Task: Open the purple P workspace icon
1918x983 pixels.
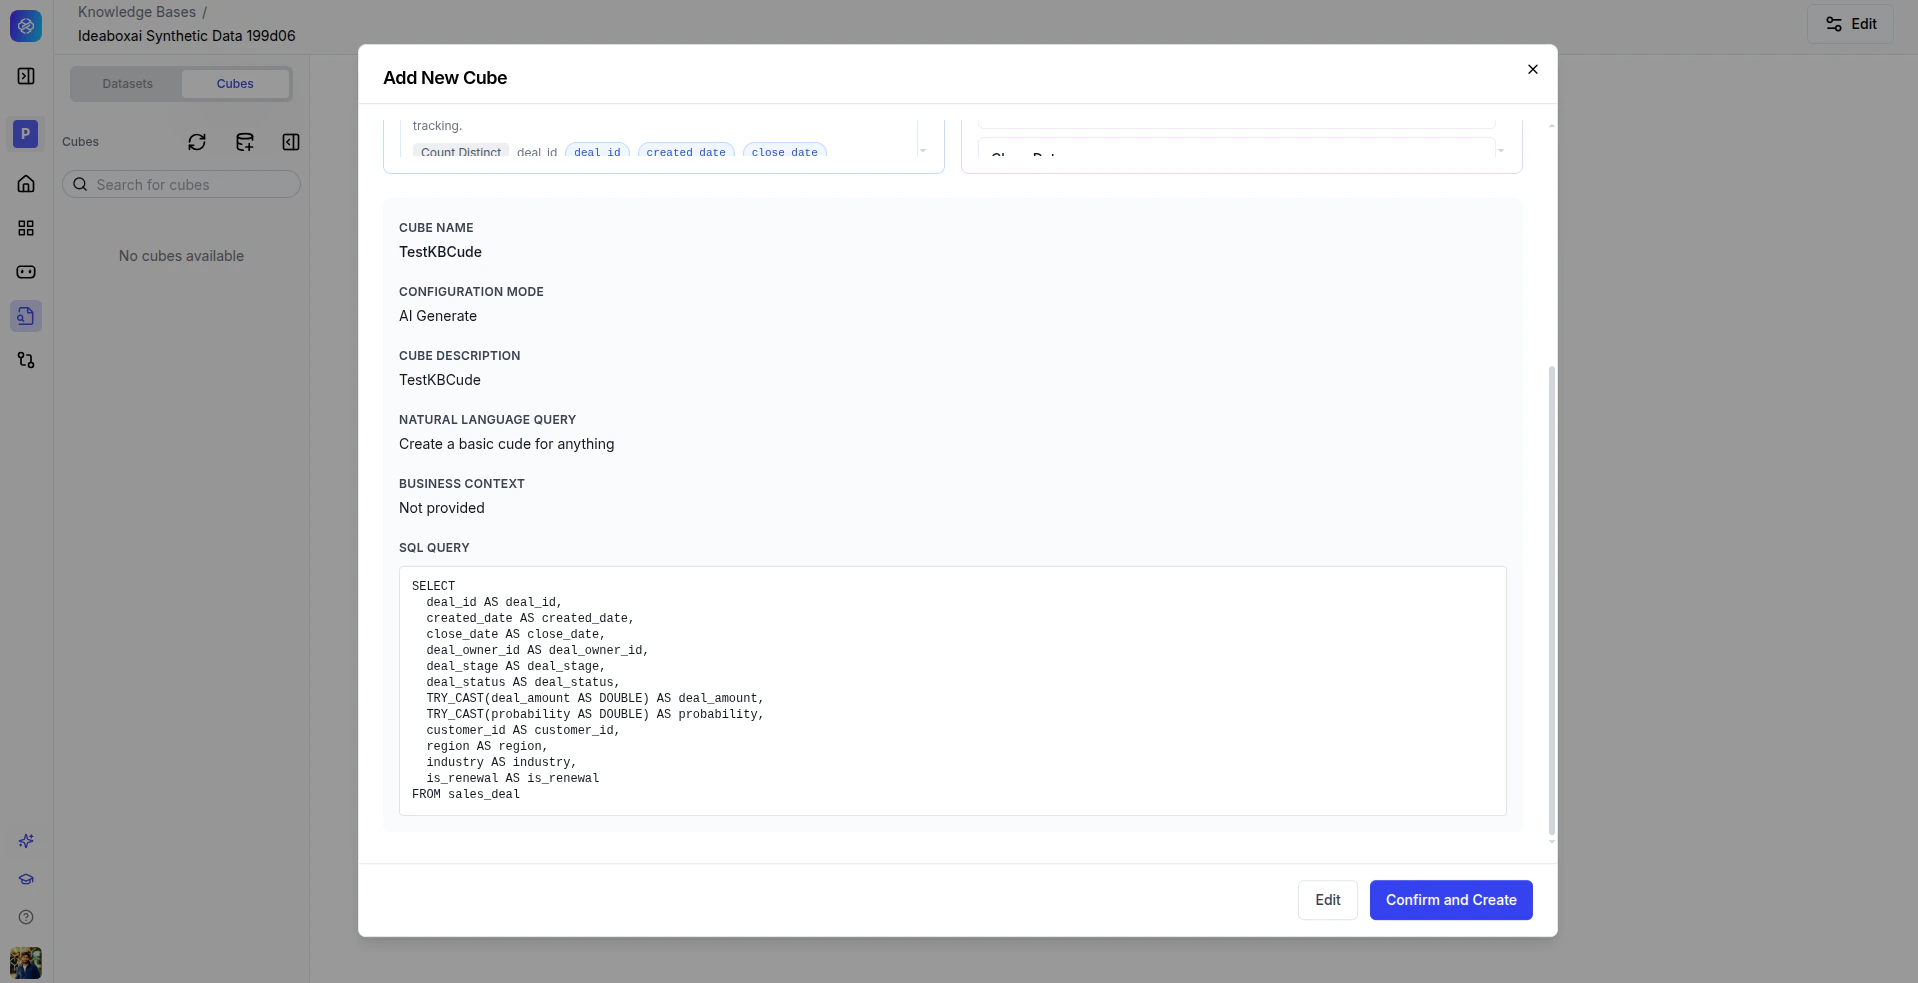Action: (x=26, y=133)
